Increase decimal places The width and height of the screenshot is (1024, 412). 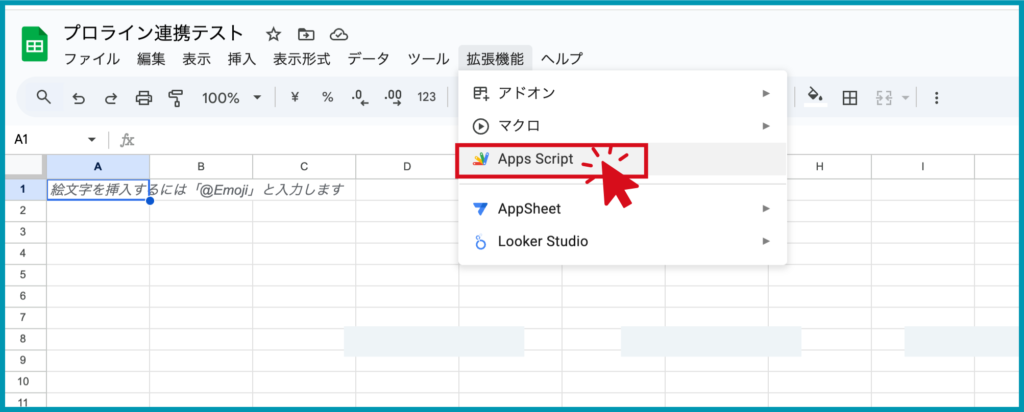[393, 97]
